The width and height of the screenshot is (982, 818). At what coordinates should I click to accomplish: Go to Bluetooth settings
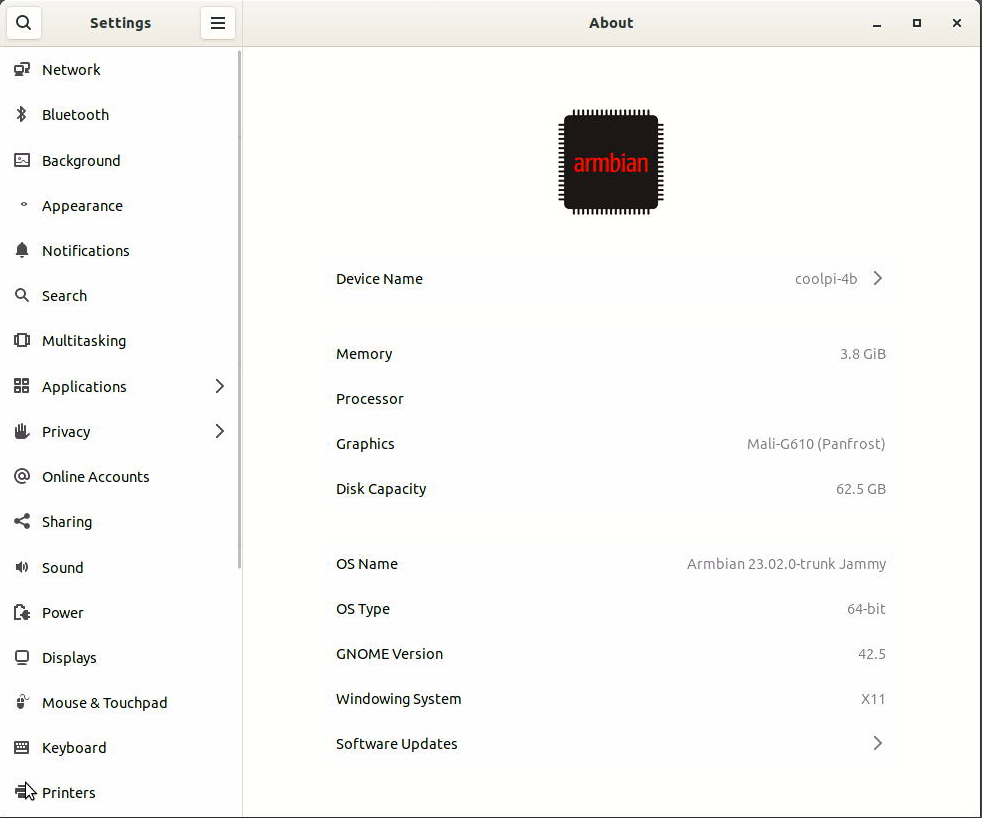pos(119,115)
